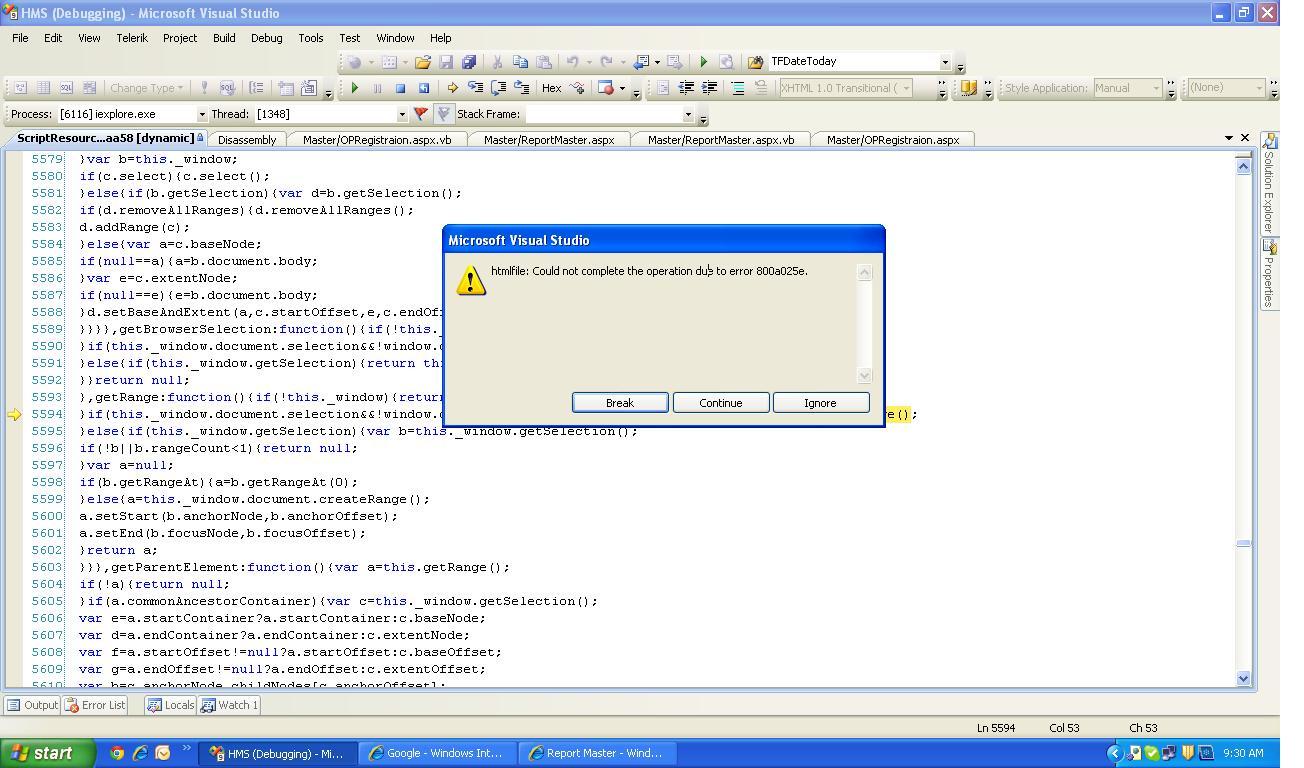Open the (None) target rule dropdown

click(1259, 88)
